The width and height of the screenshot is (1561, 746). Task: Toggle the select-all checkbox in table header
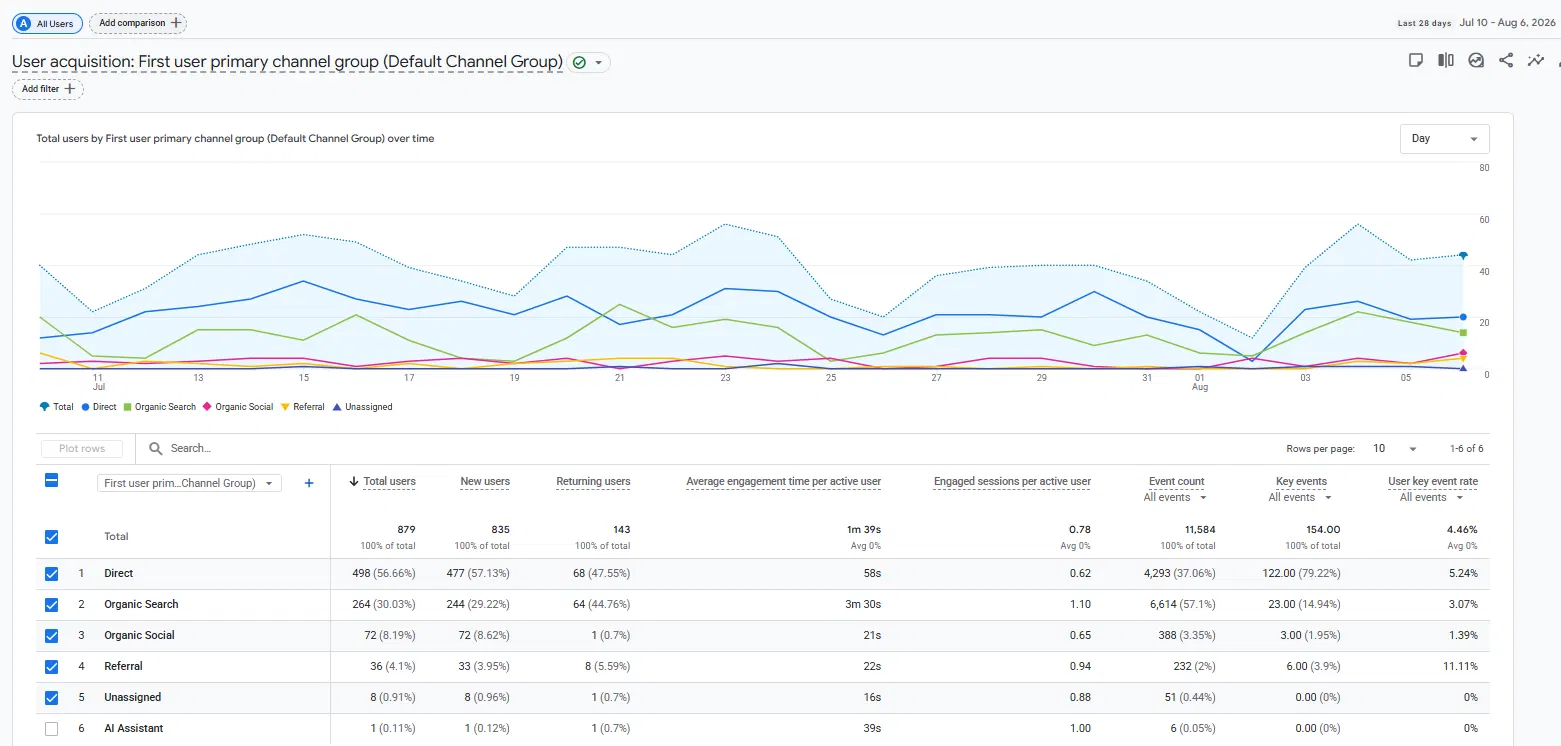pyautogui.click(x=52, y=481)
